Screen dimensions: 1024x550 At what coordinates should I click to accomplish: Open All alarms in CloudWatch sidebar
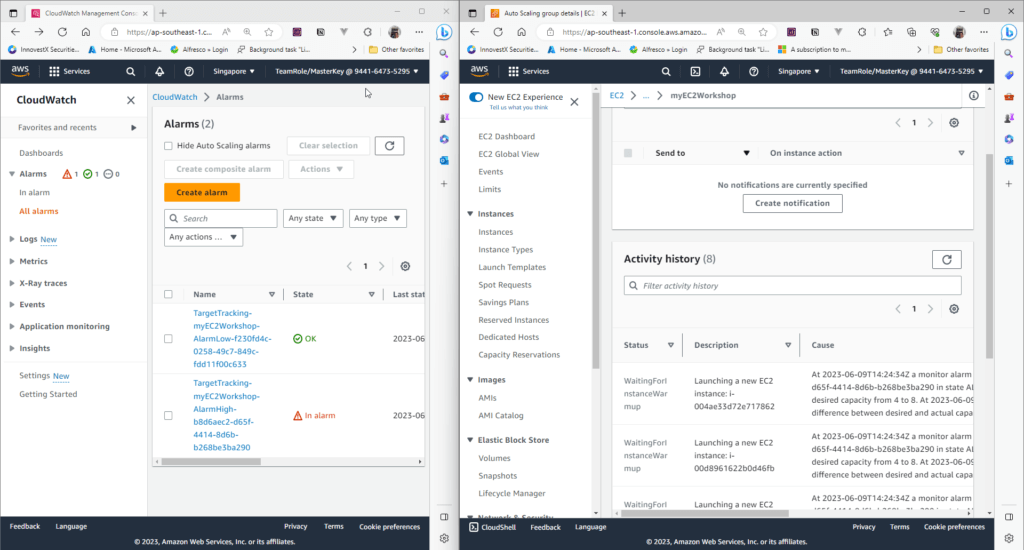tap(39, 211)
